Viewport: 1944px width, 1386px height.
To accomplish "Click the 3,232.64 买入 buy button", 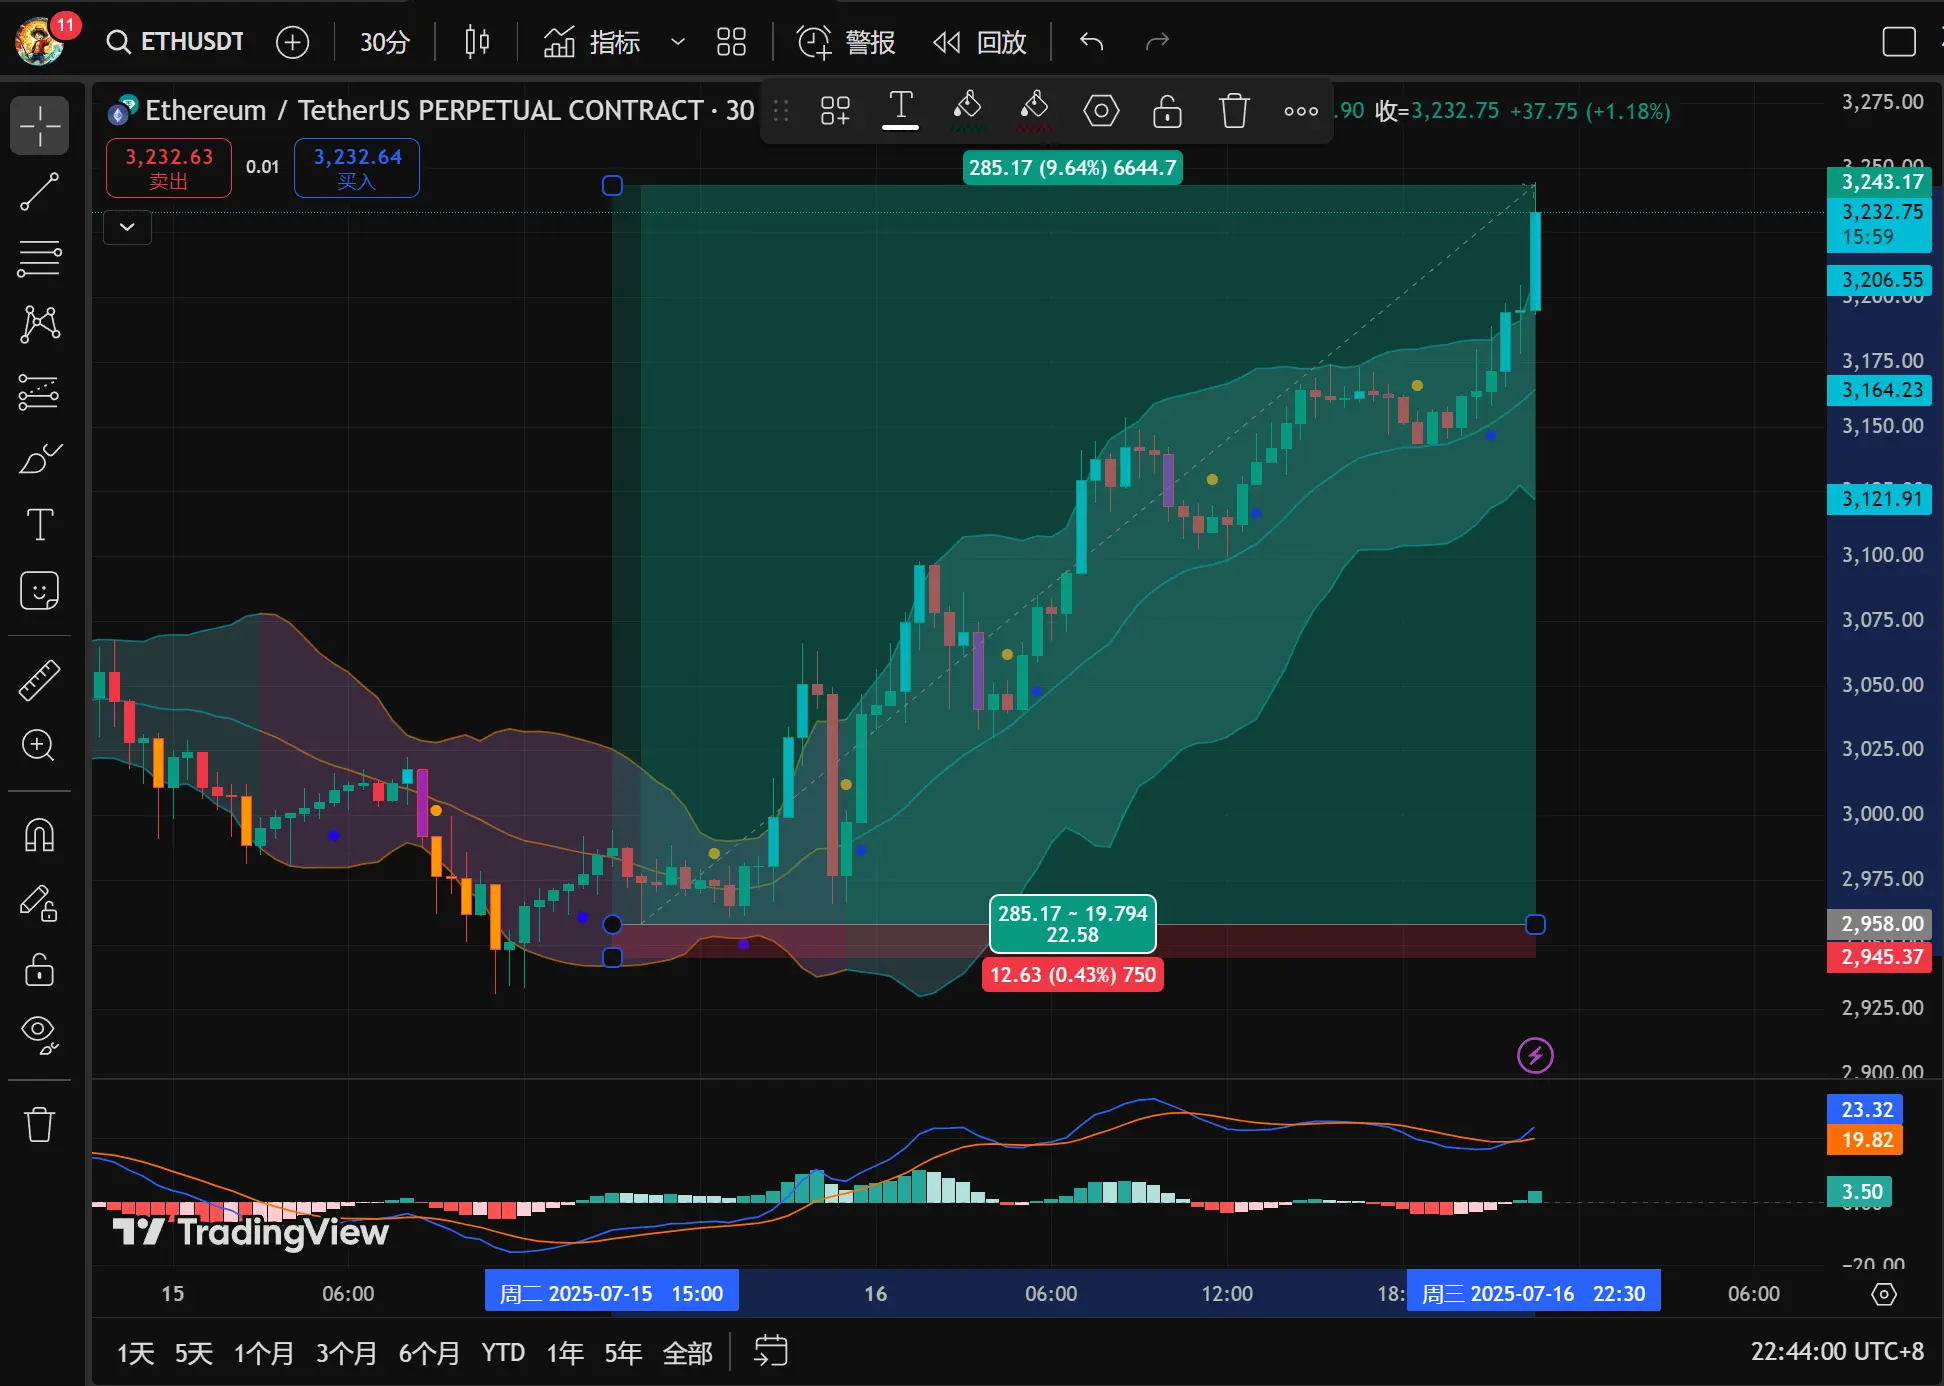I will (x=357, y=168).
